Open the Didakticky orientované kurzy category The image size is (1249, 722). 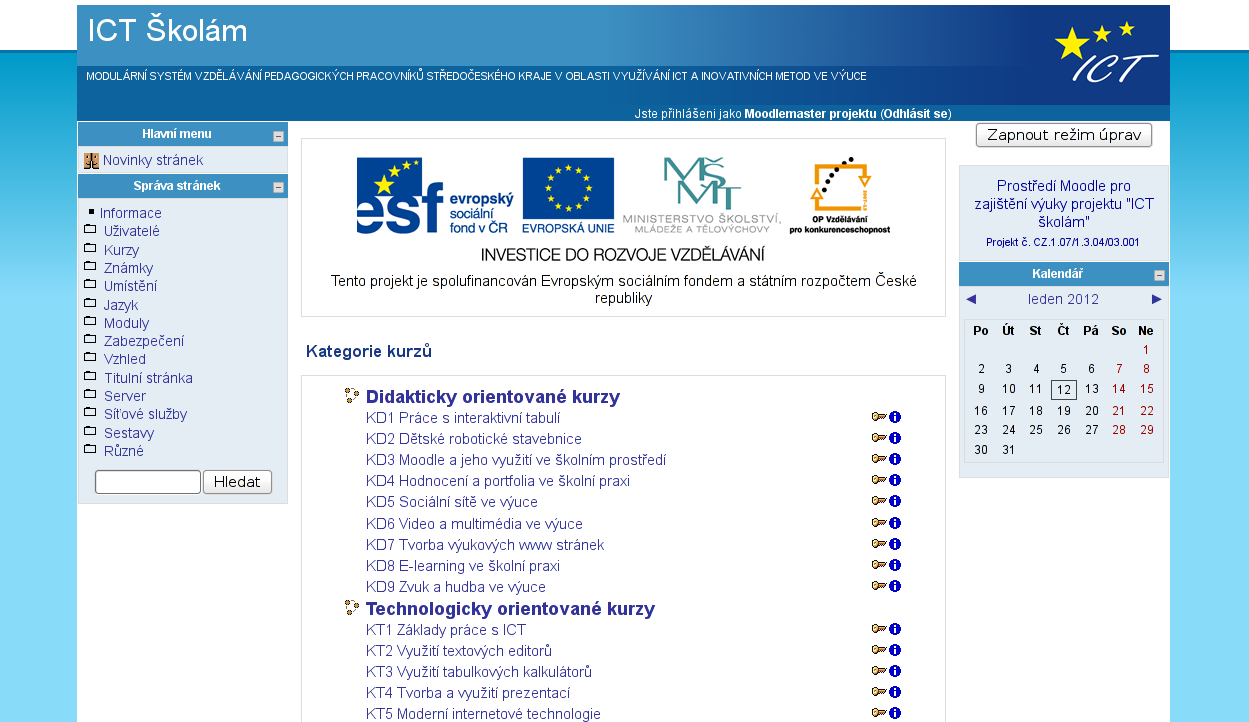[493, 396]
